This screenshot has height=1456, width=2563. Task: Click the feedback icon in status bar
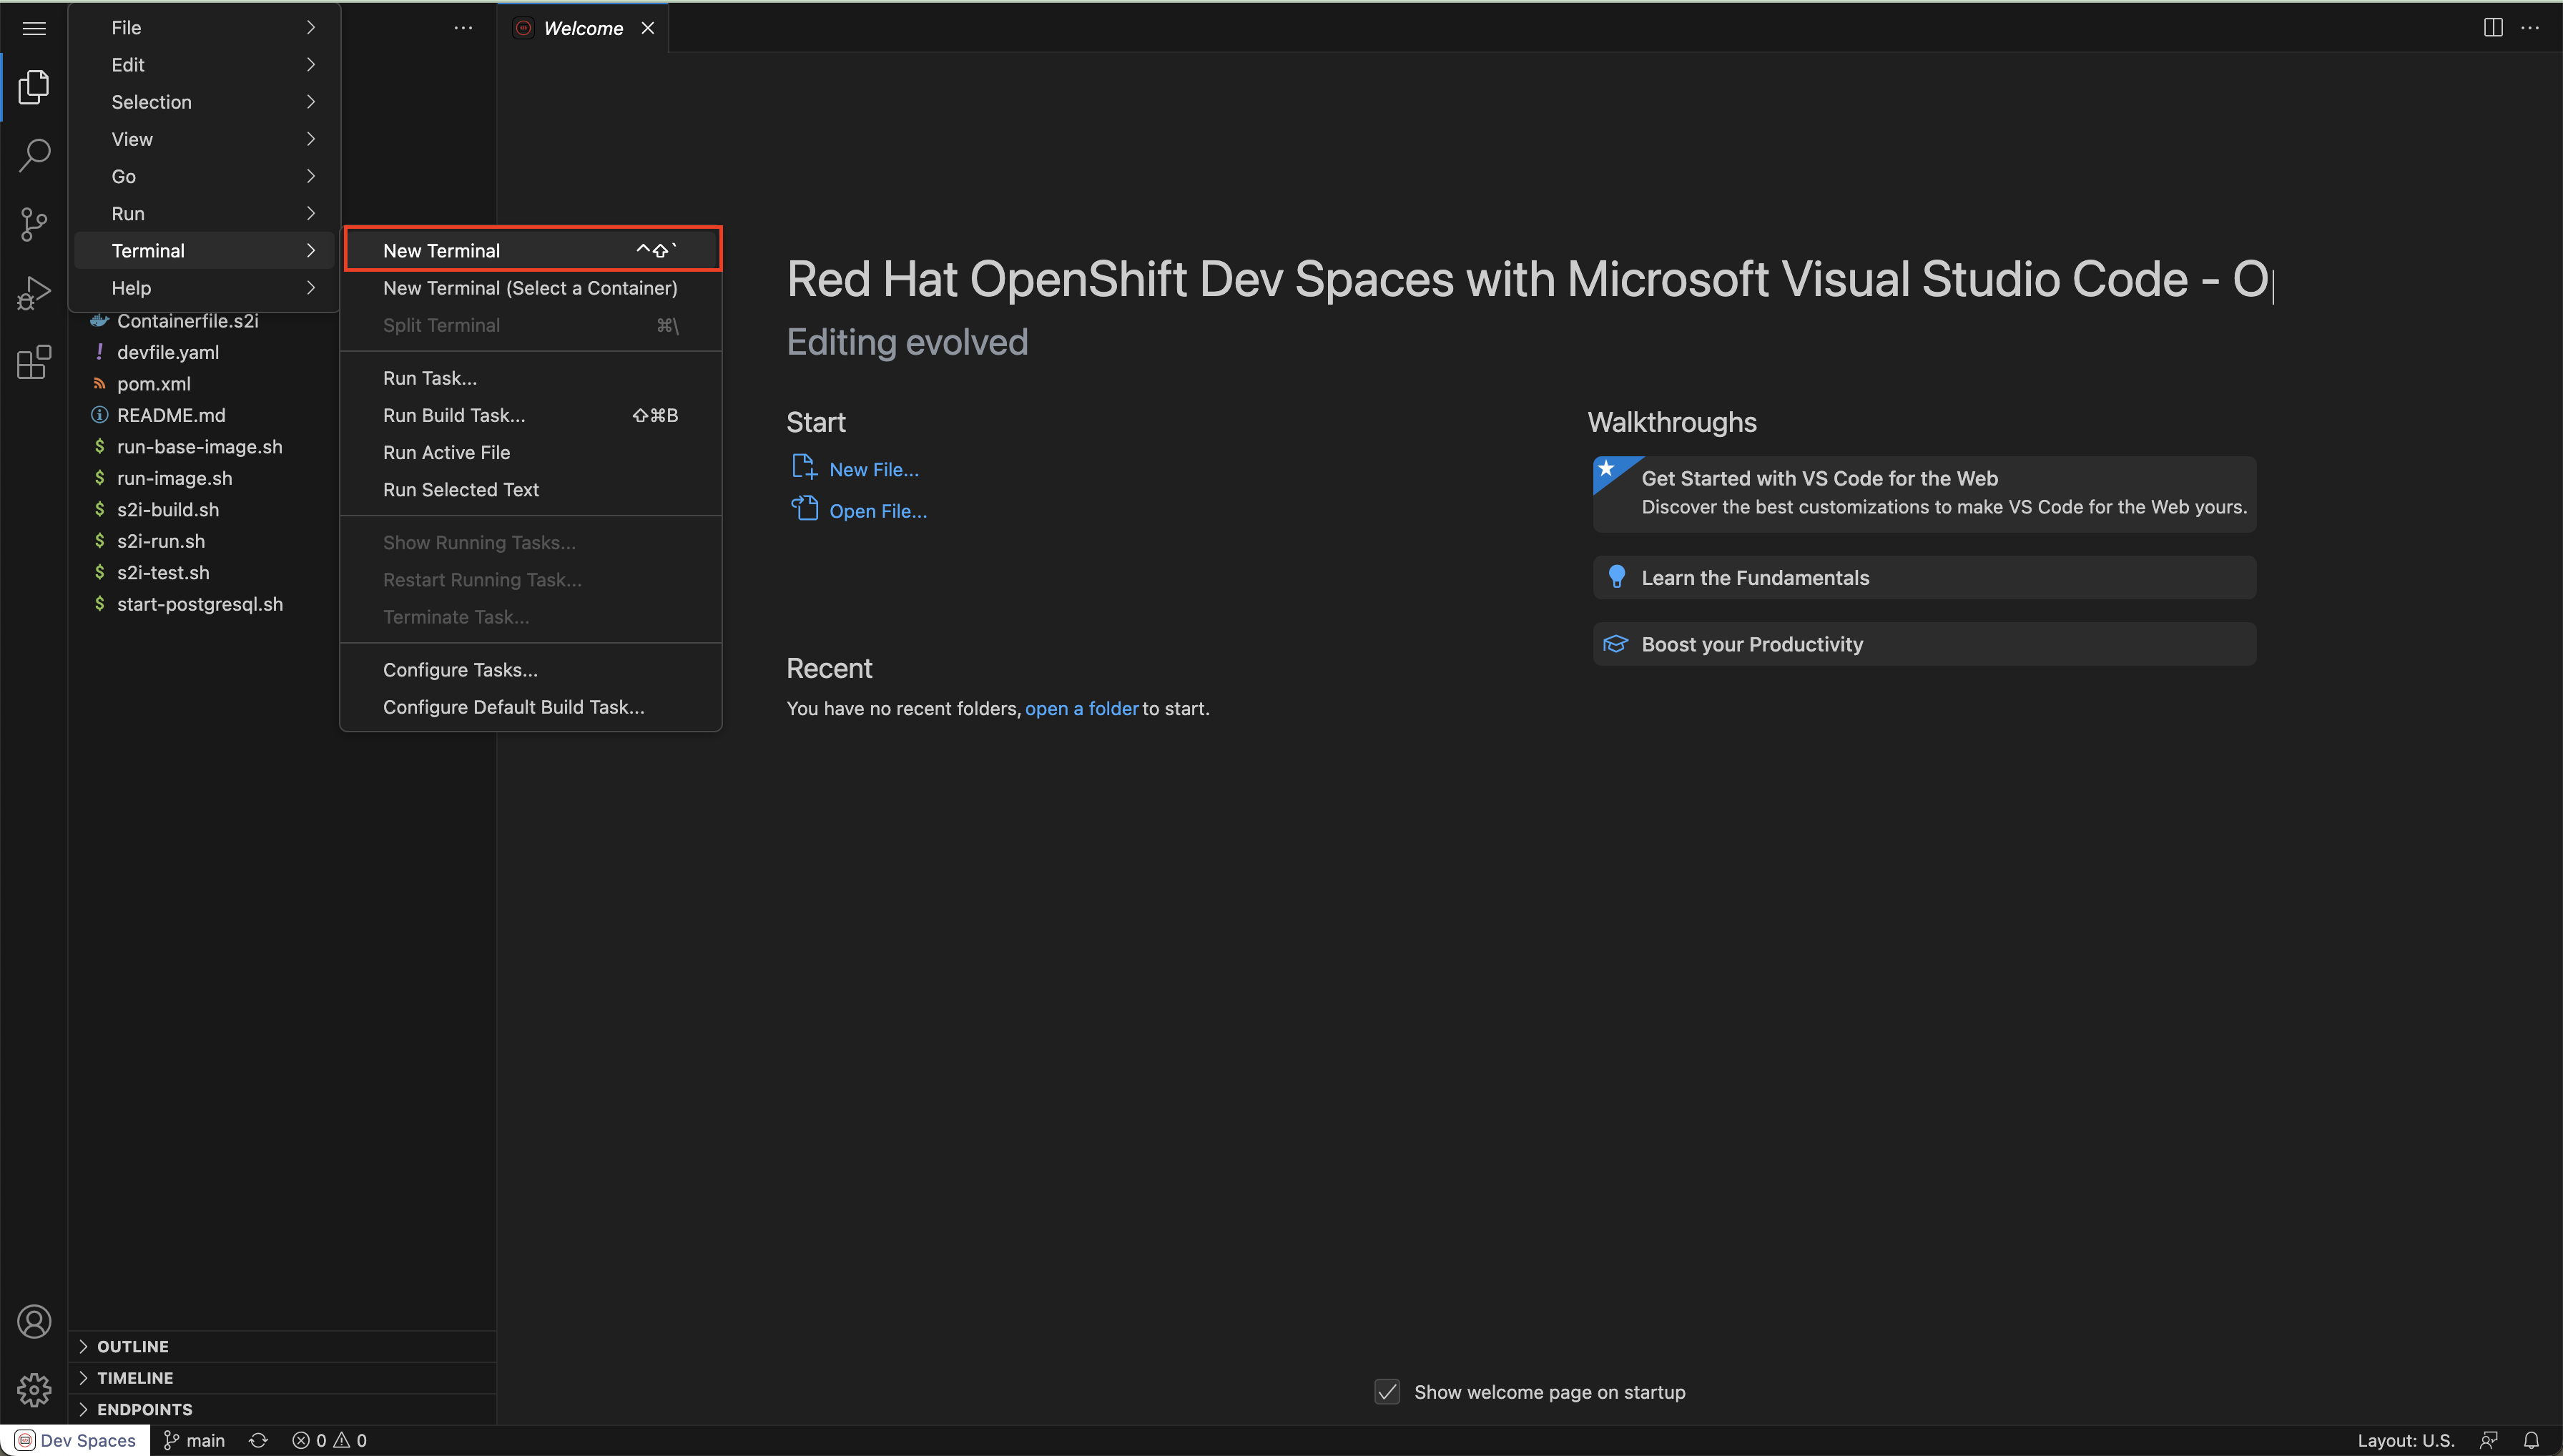pyautogui.click(x=2489, y=1440)
